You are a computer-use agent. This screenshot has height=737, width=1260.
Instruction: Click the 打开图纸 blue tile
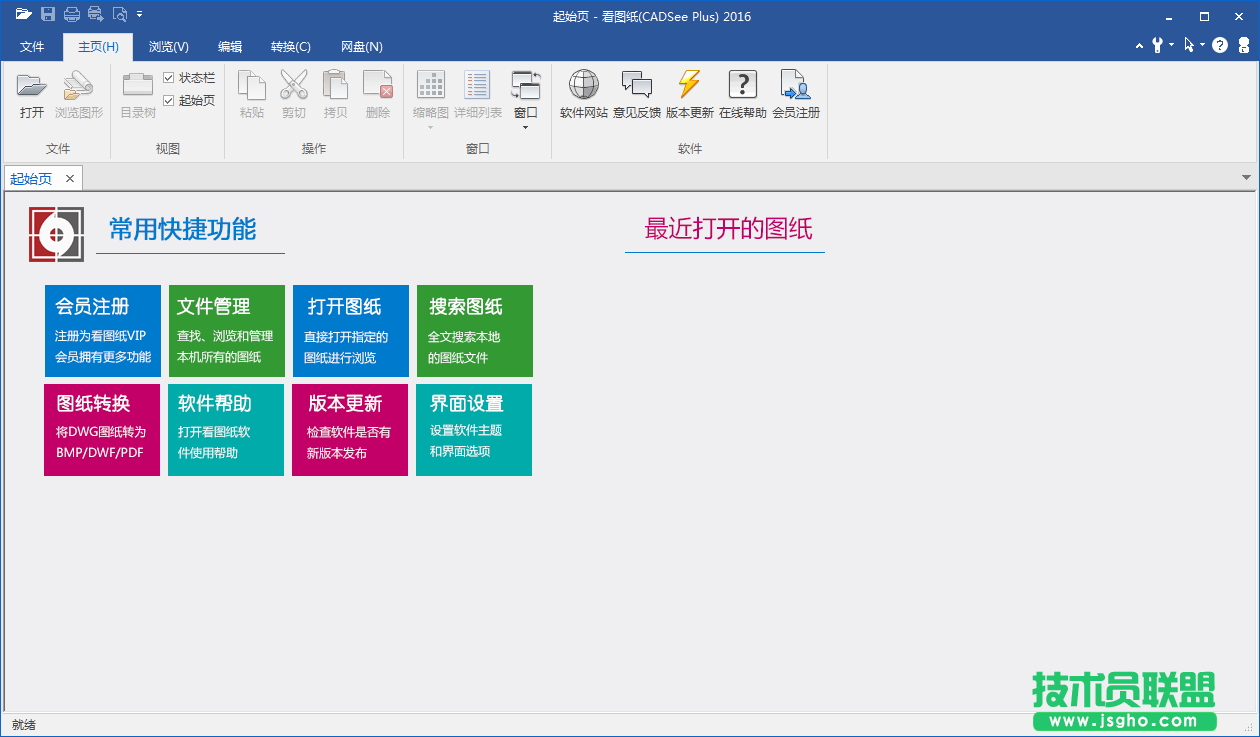(x=351, y=331)
